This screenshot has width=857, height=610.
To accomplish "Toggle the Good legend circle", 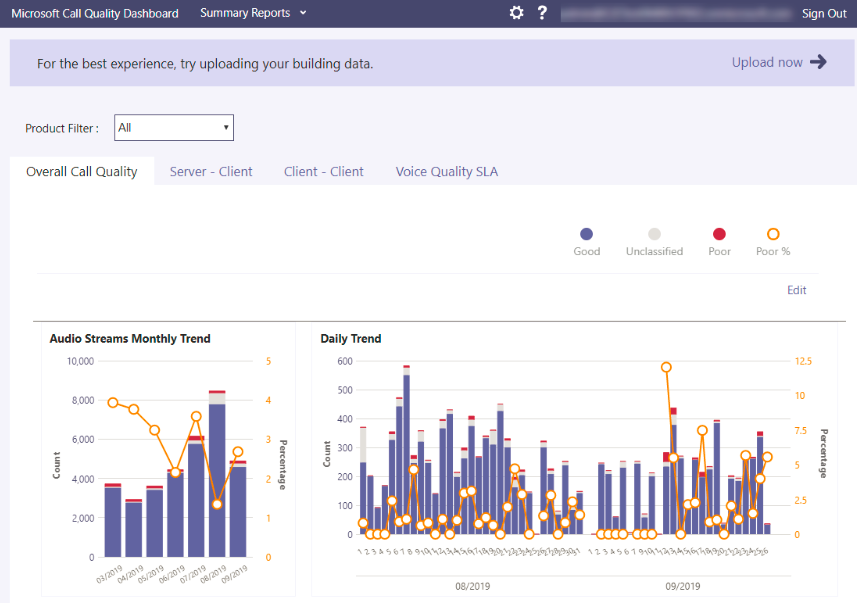I will 586,234.
